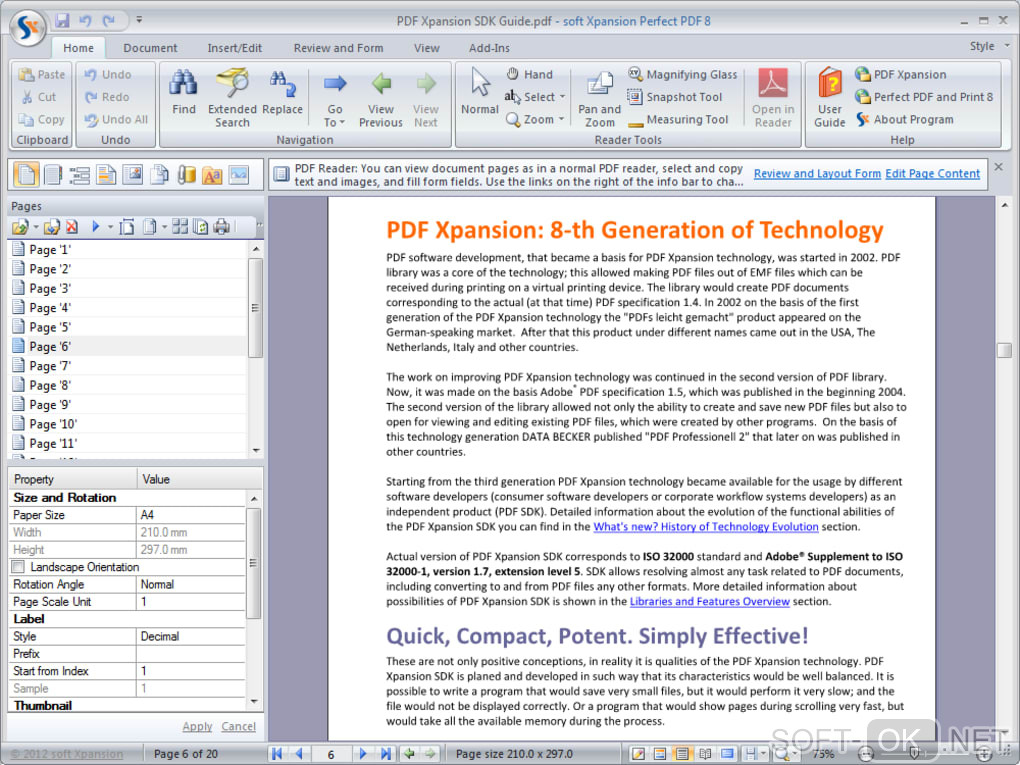
Task: Expand the Pages toolbar overflow chevron
Action: [x=259, y=226]
